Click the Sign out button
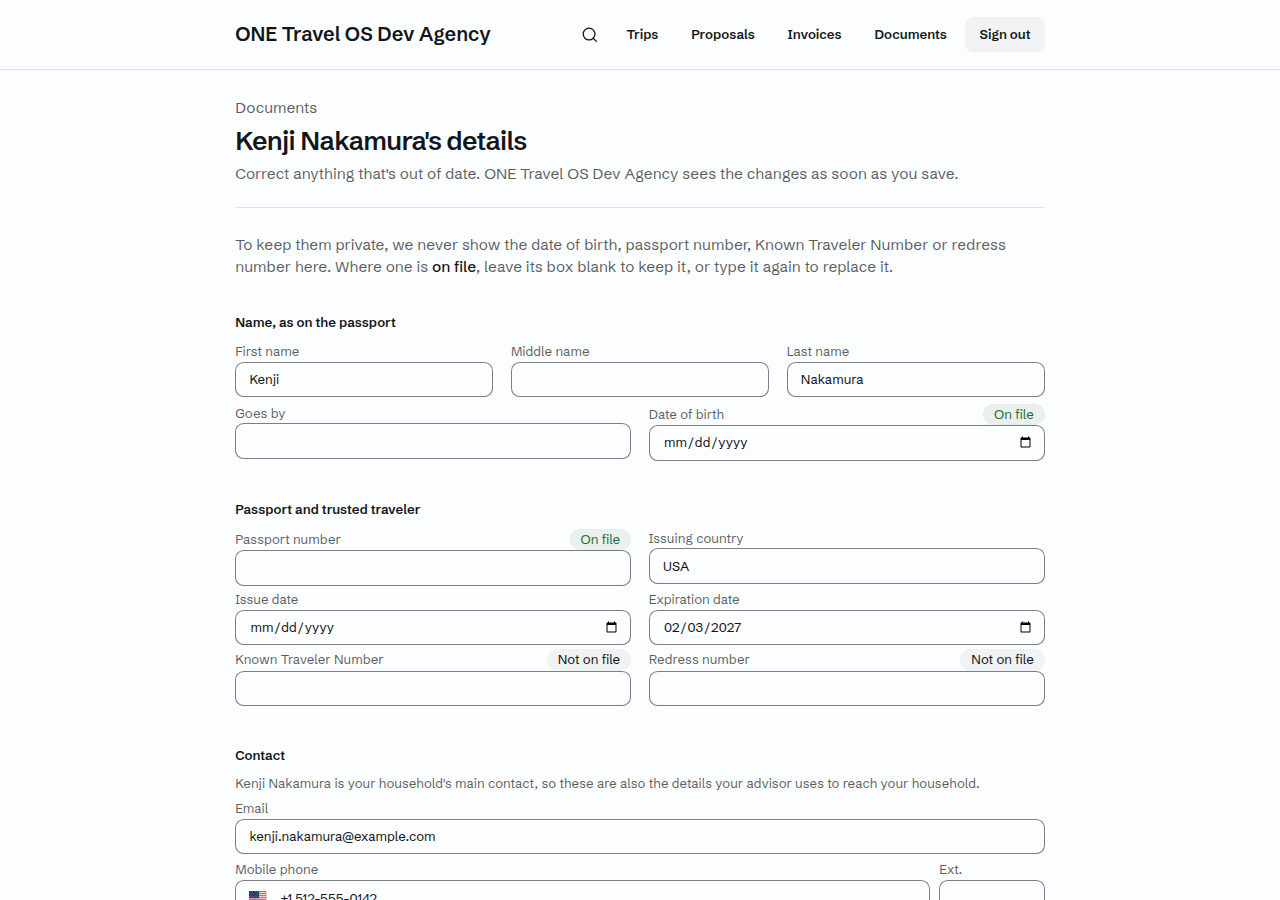Screen dimensions: 1280x900 (1005, 35)
